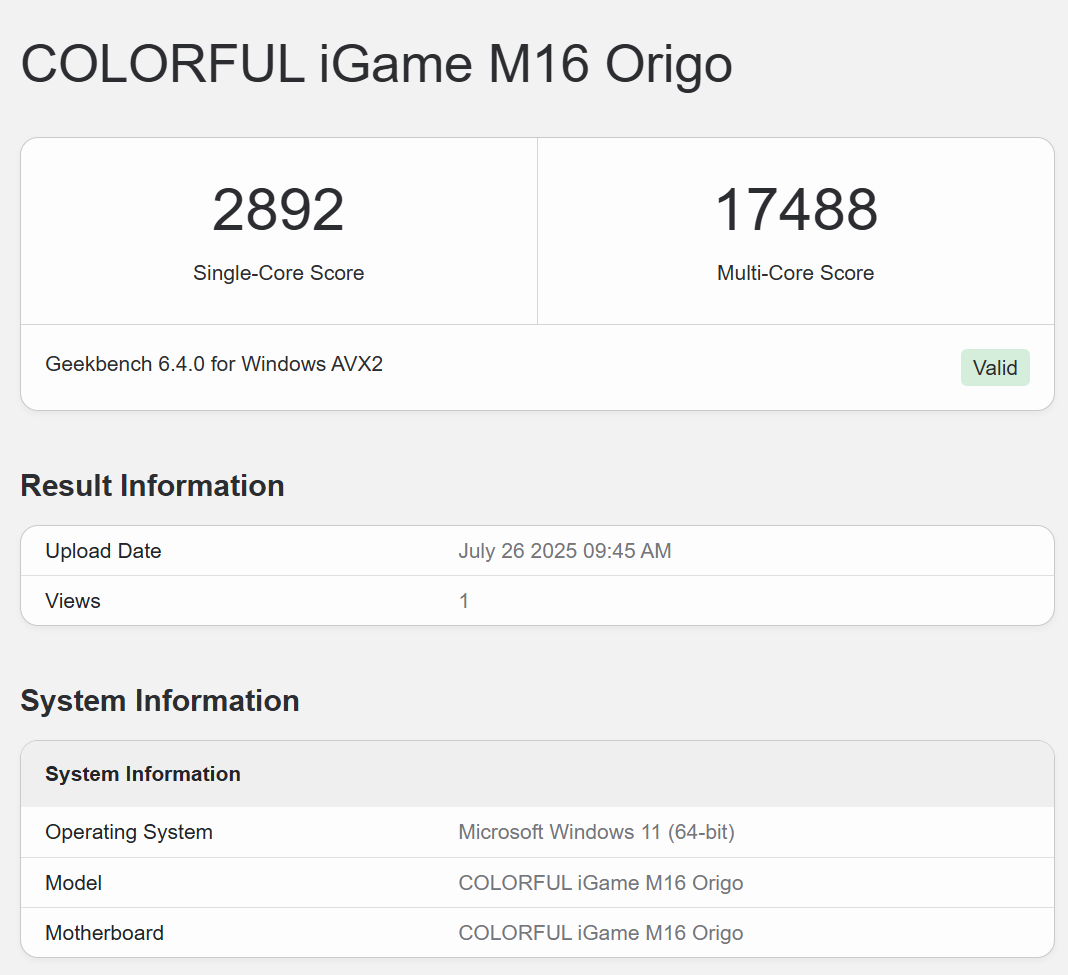
Task: Click the Single-Core Score label
Action: (278, 273)
